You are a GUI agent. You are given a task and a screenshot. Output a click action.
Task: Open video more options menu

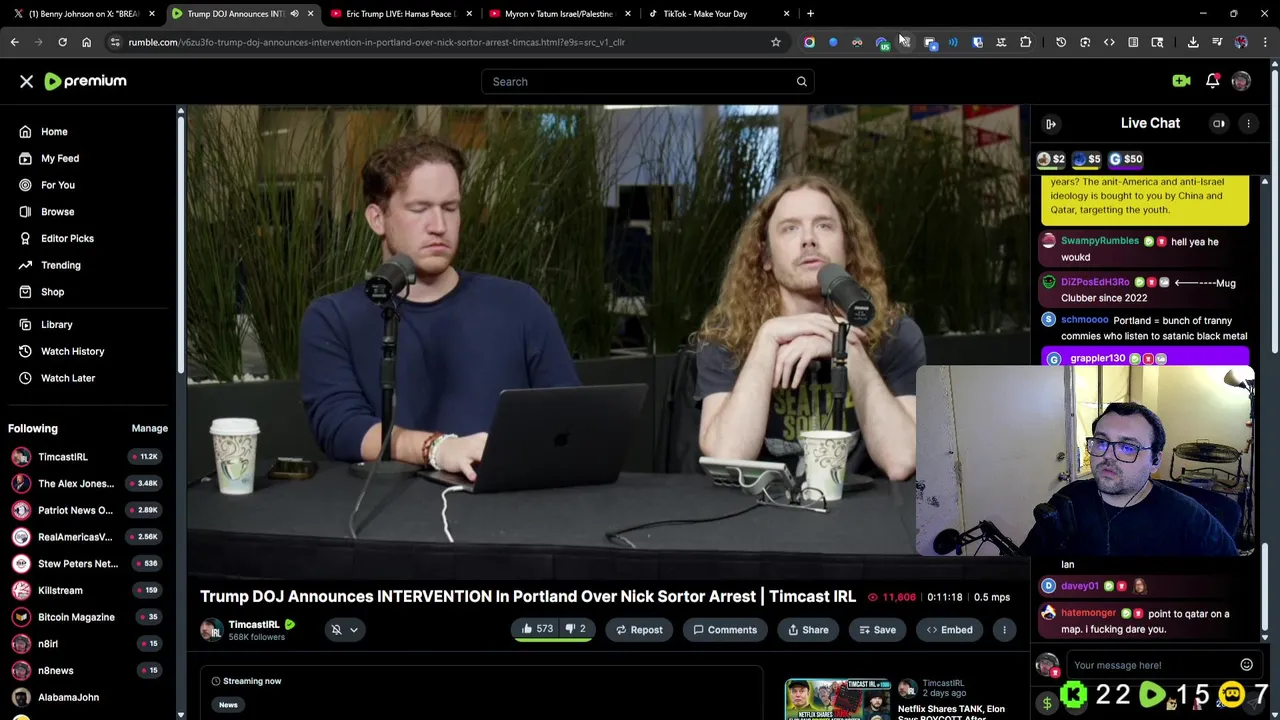[1004, 630]
